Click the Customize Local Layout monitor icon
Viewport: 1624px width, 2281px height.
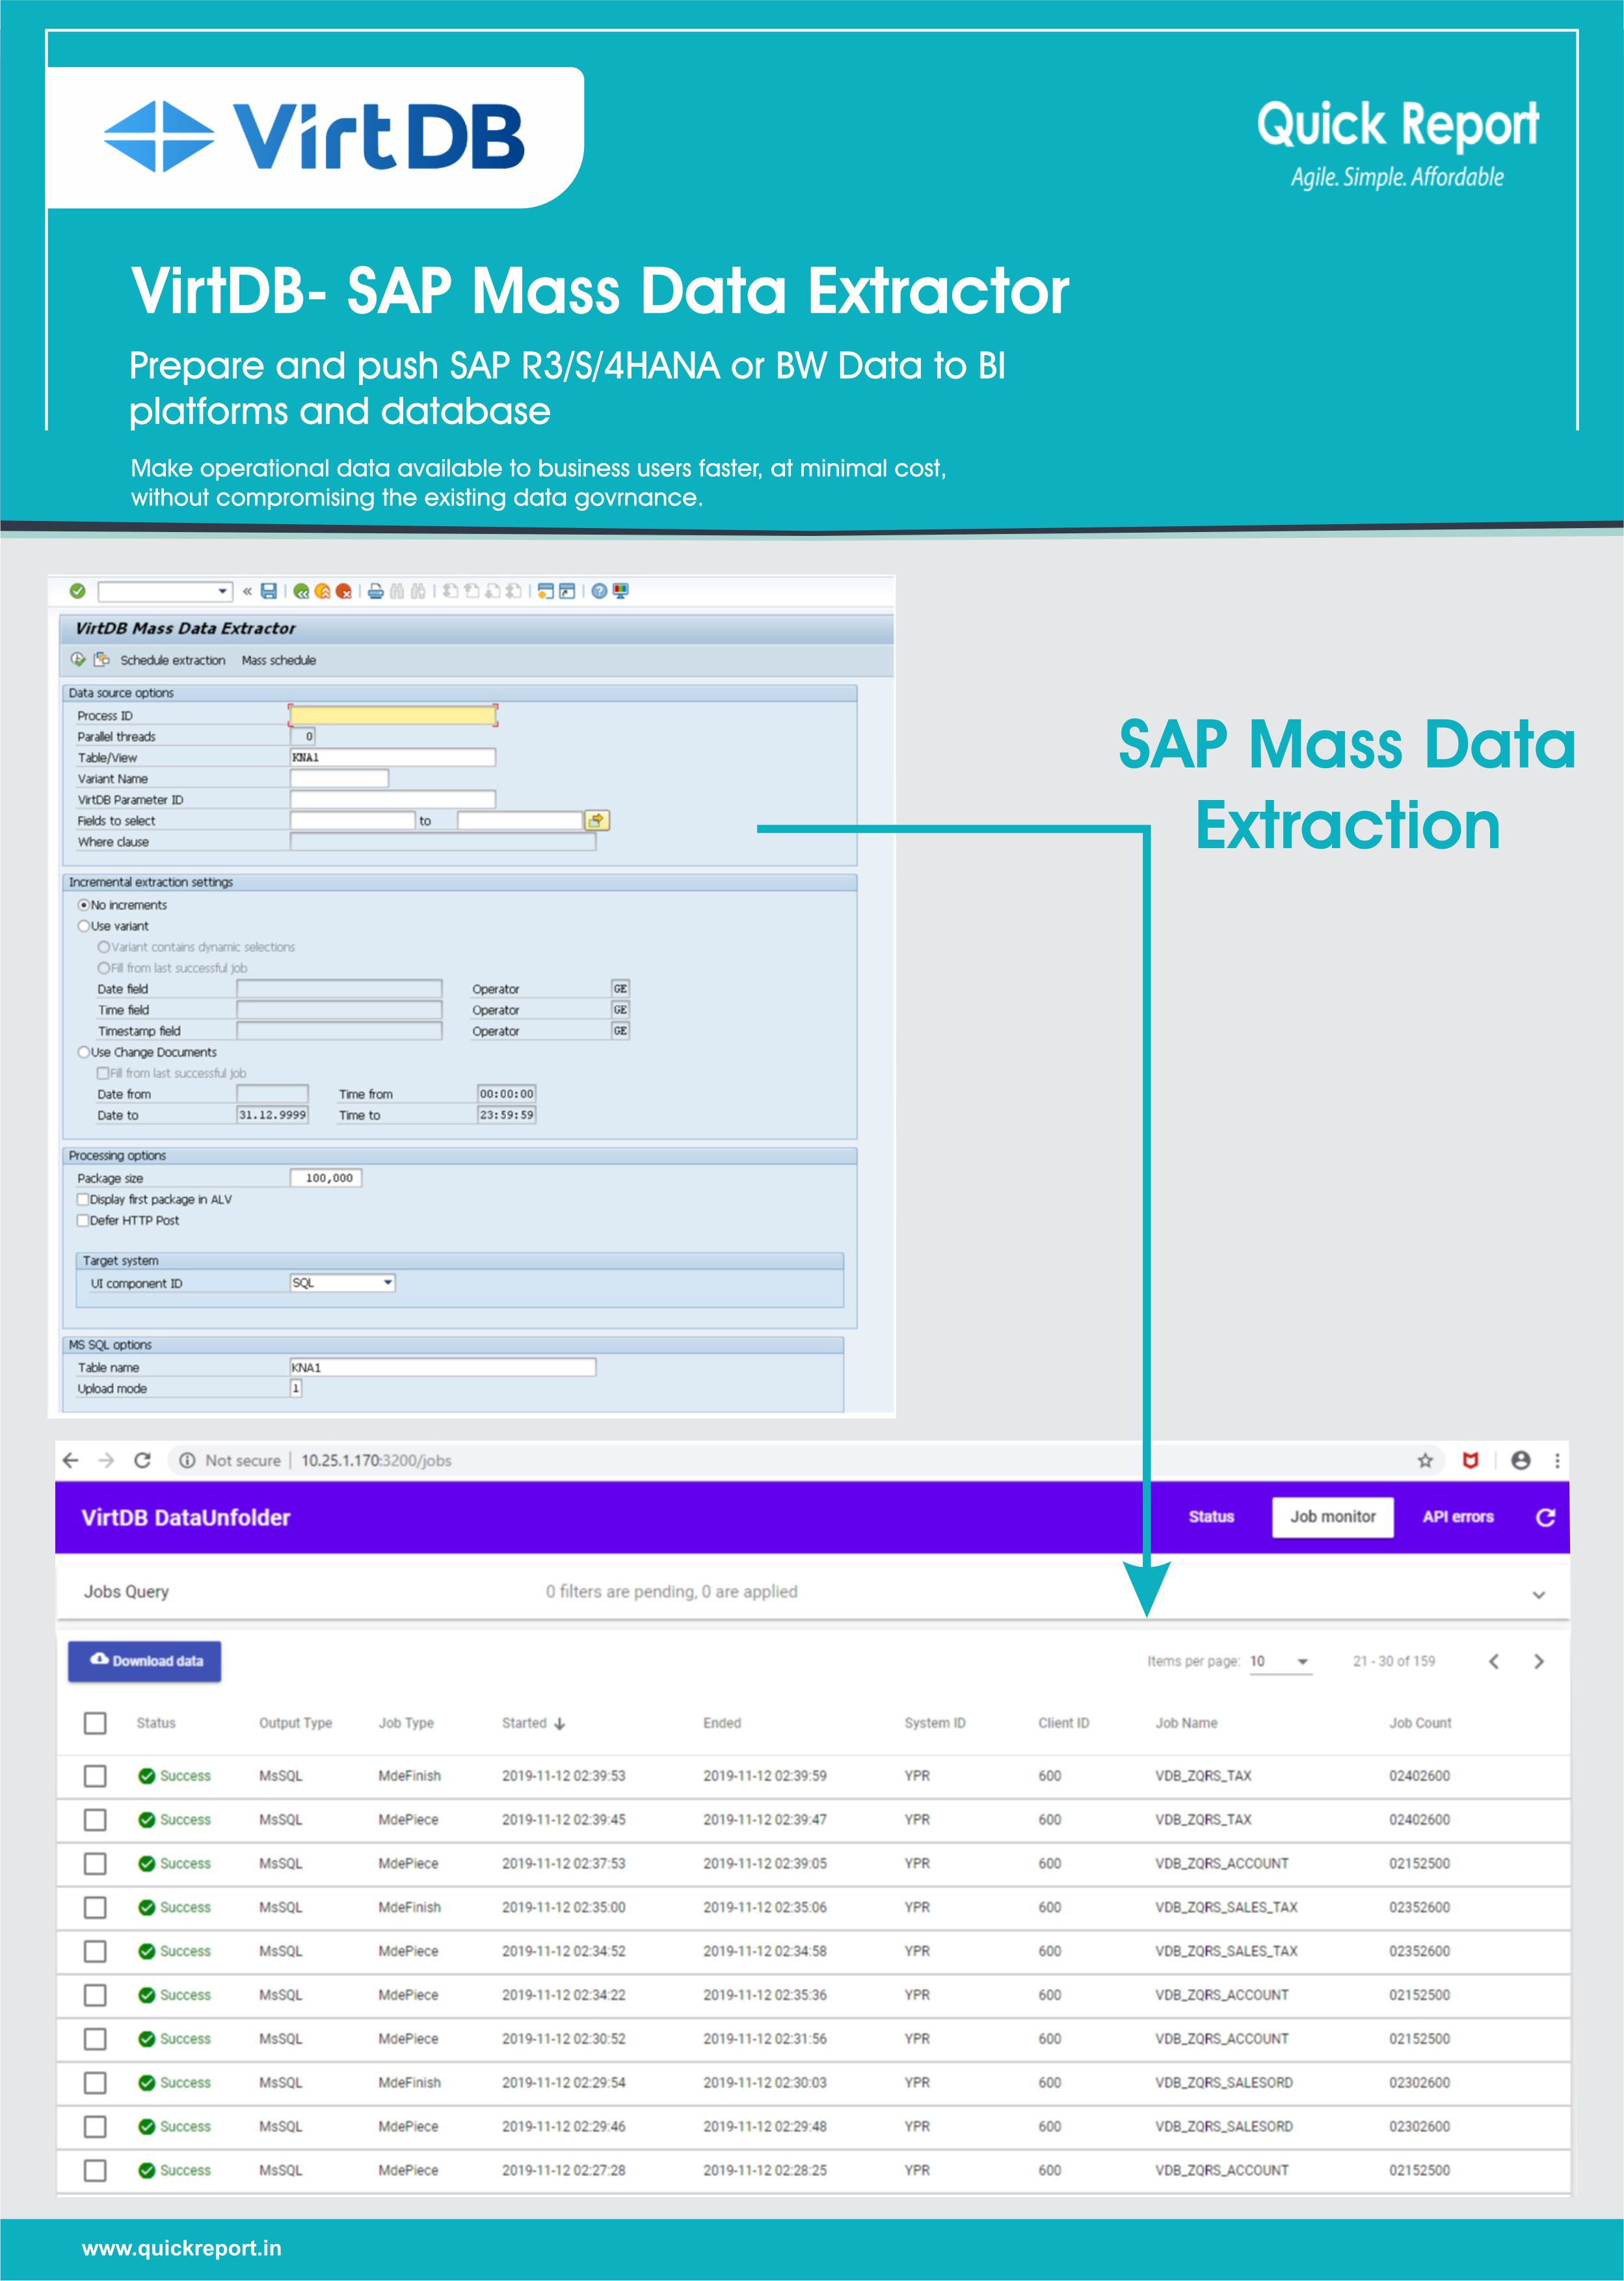(620, 591)
